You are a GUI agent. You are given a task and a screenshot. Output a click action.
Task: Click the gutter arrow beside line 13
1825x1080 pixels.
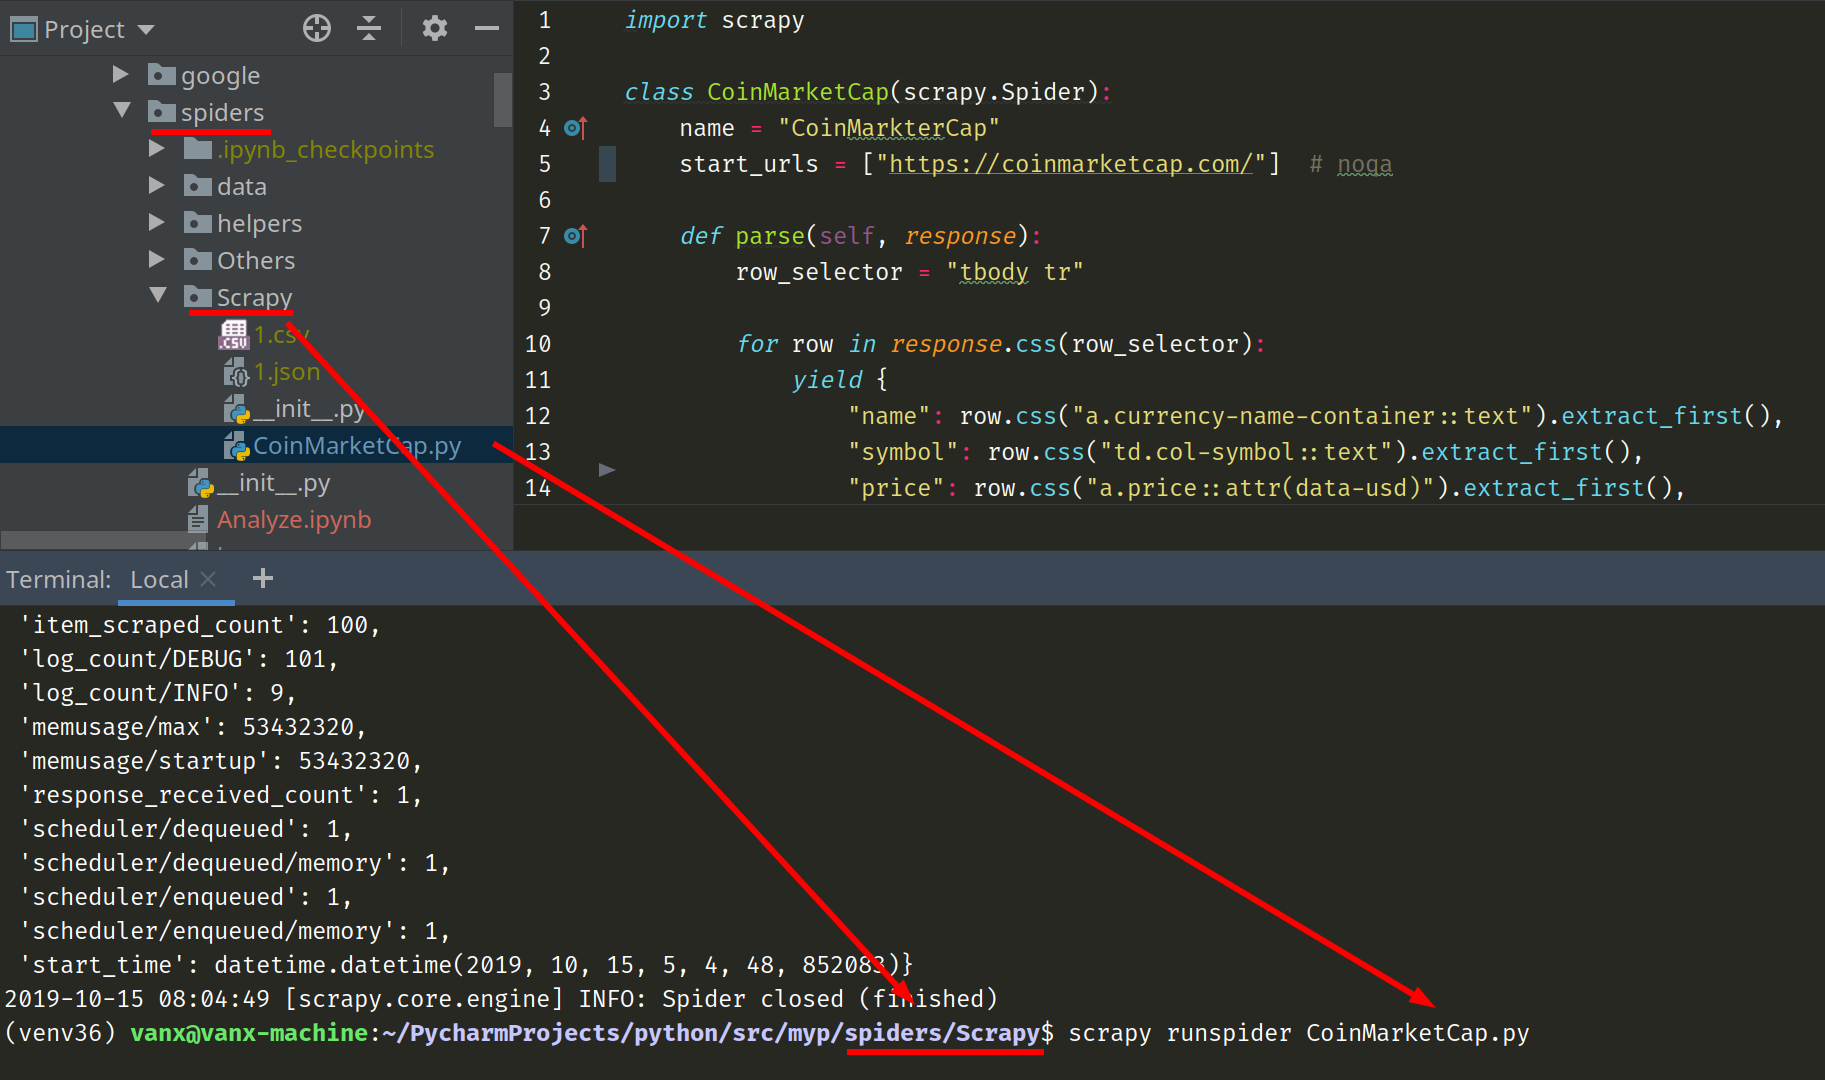point(604,468)
